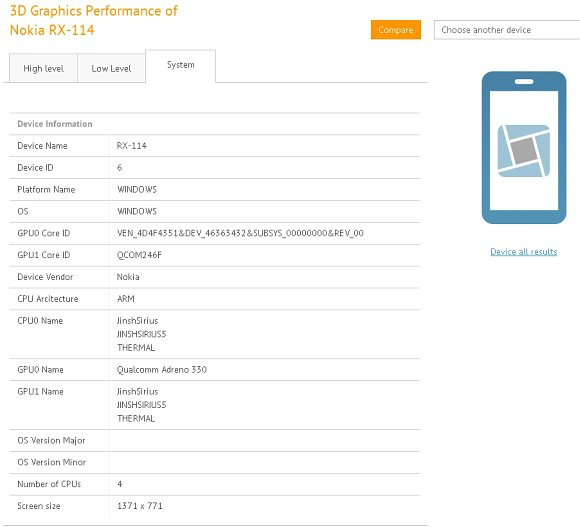Click the GPU0 Name label
Screen dimensions: 580x527
(40, 369)
